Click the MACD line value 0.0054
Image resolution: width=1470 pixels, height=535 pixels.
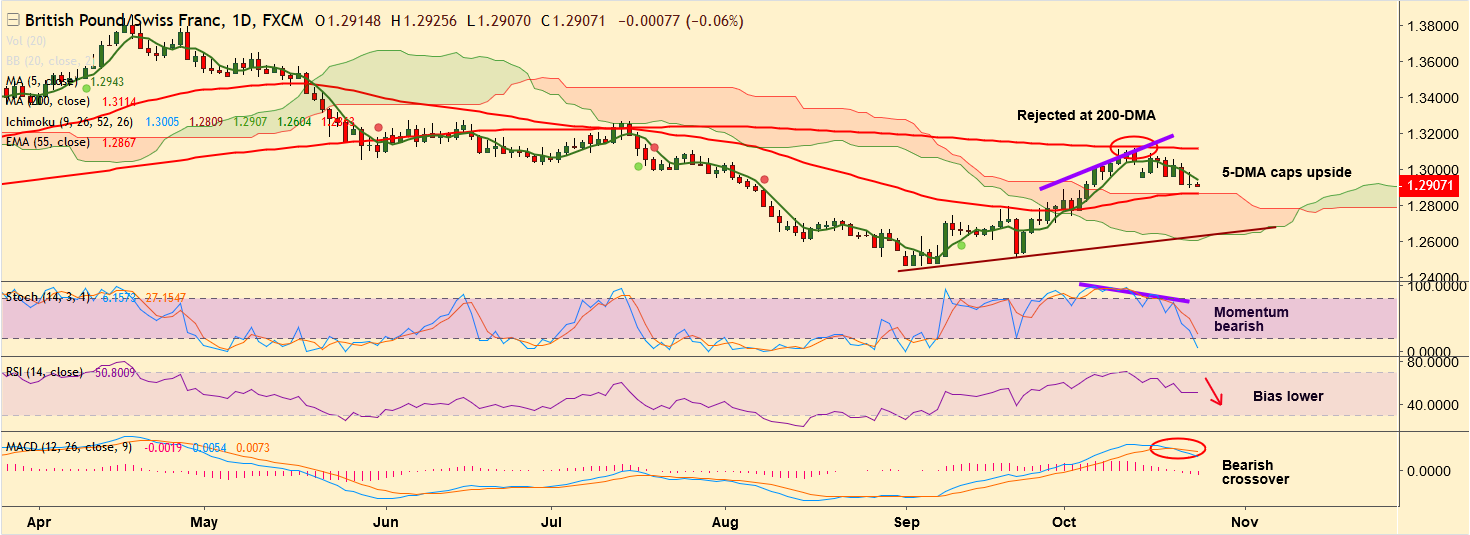coord(209,447)
